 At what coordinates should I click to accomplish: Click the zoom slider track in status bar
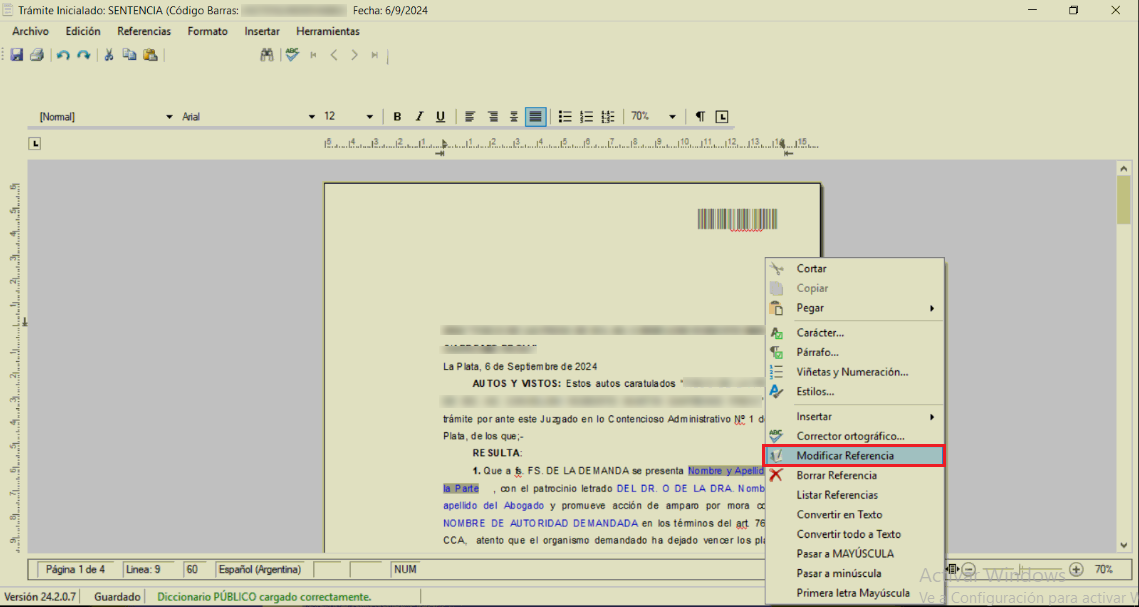1023,569
